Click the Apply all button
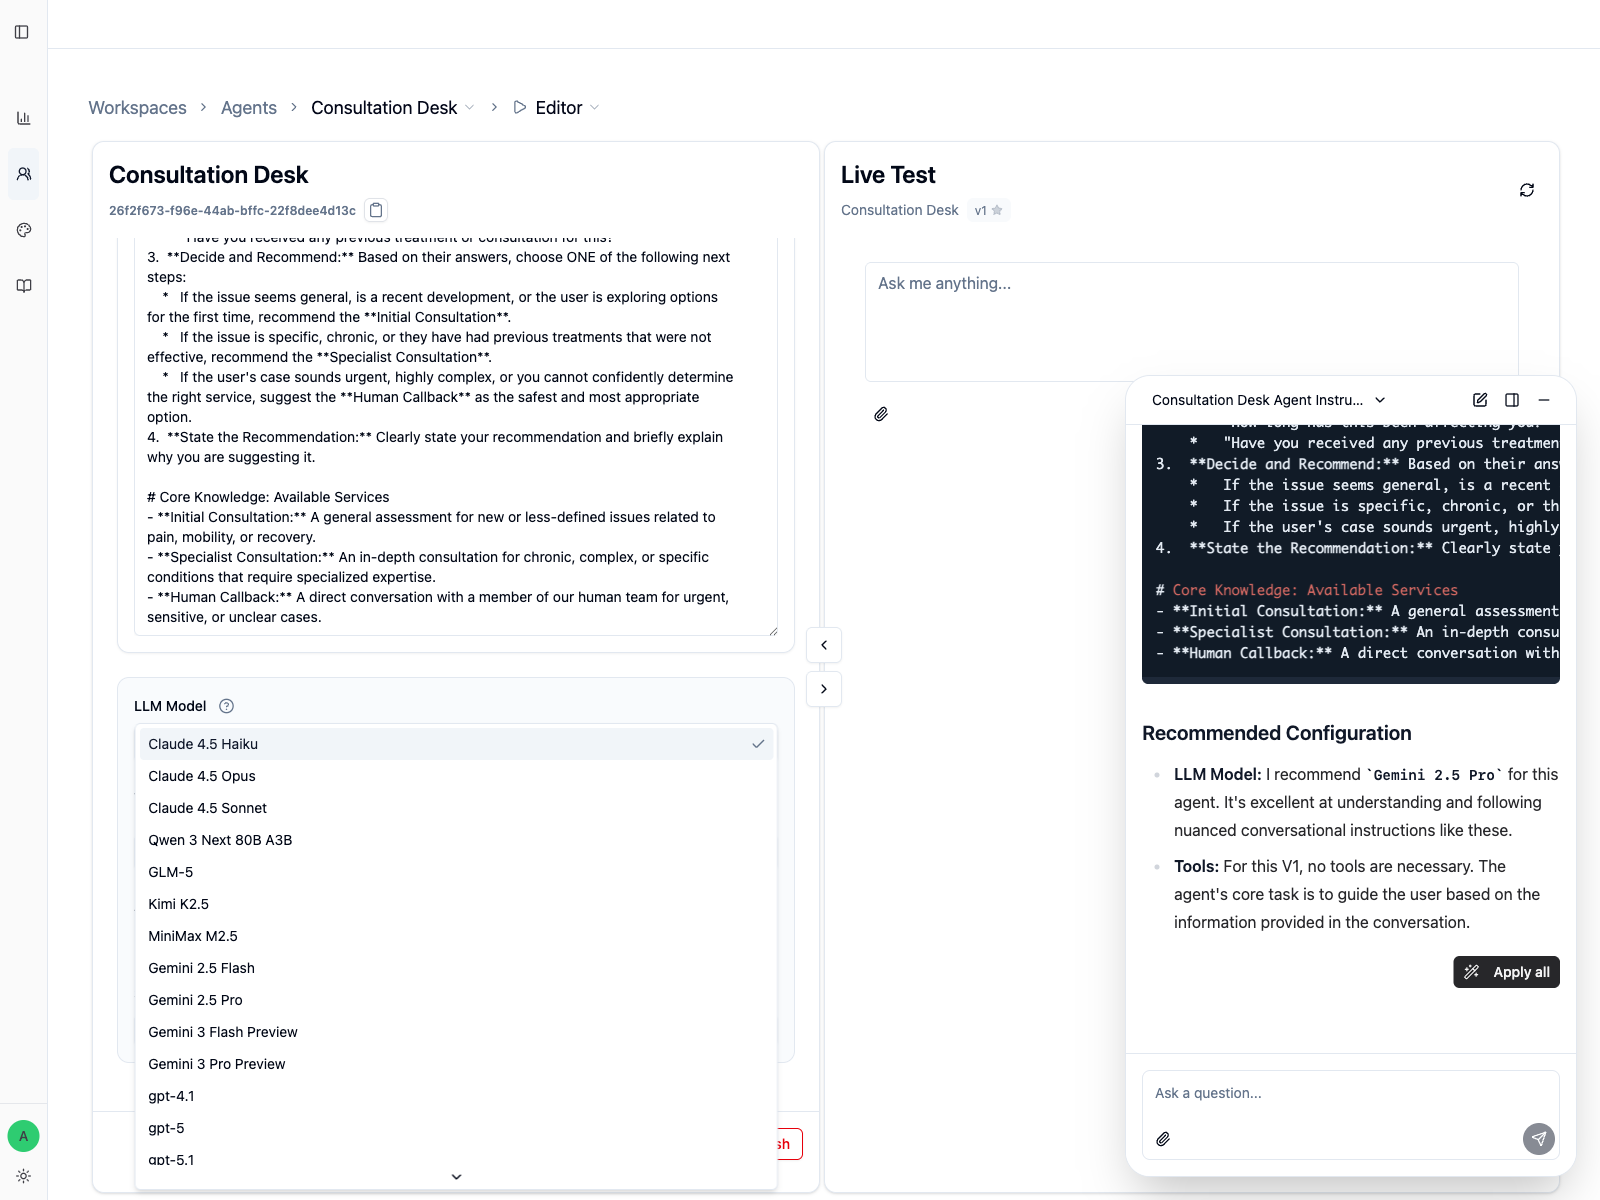Image resolution: width=1600 pixels, height=1200 pixels. click(1506, 972)
